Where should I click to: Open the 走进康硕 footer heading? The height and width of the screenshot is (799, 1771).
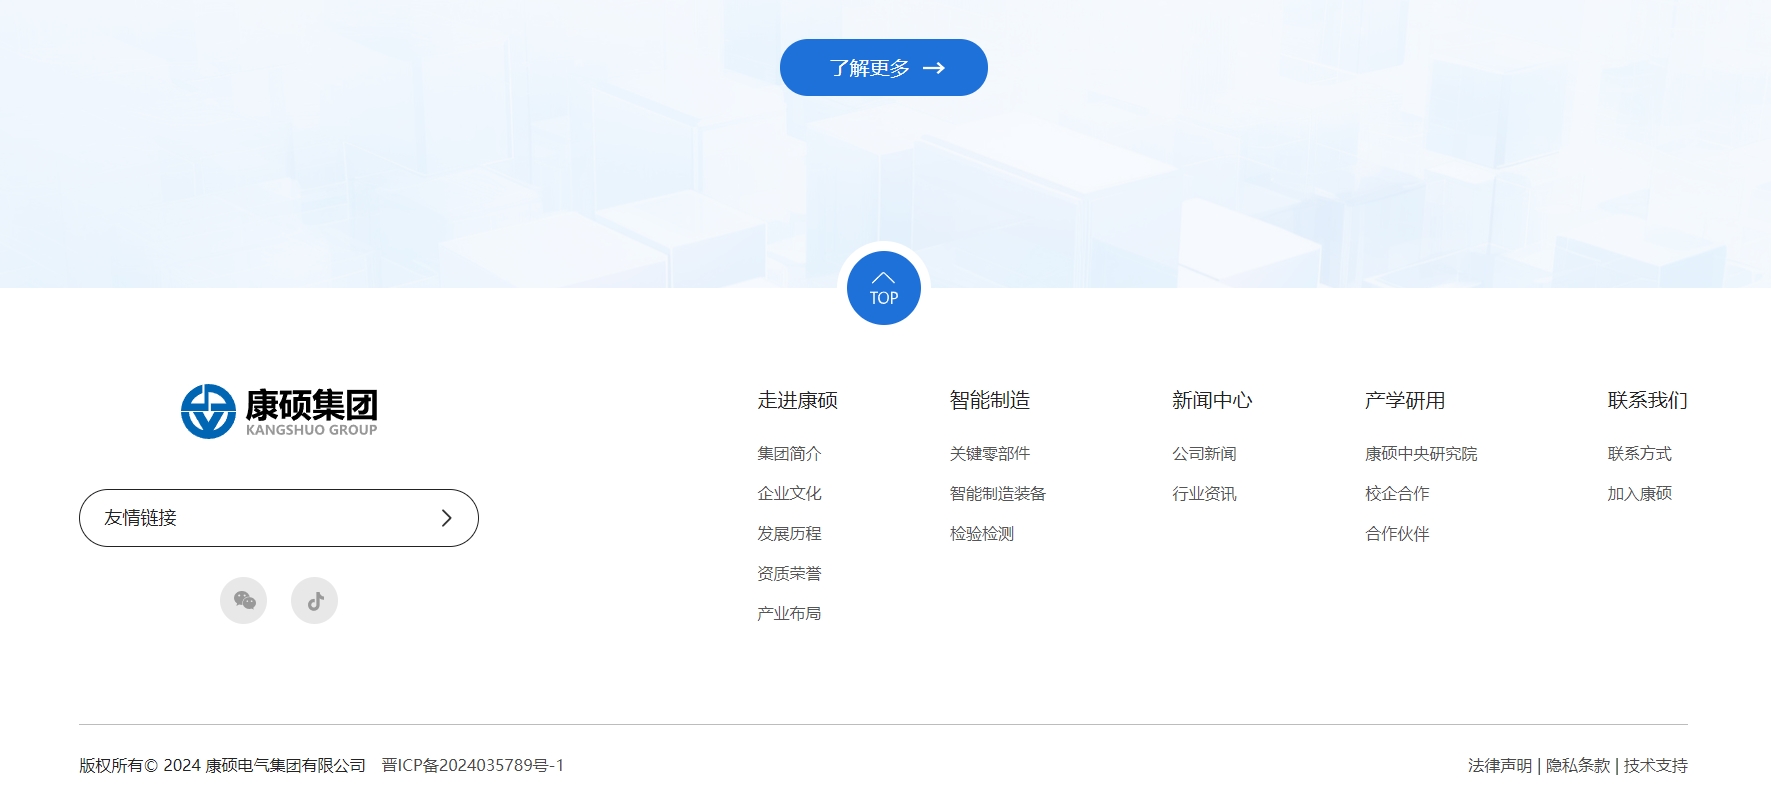tap(797, 400)
